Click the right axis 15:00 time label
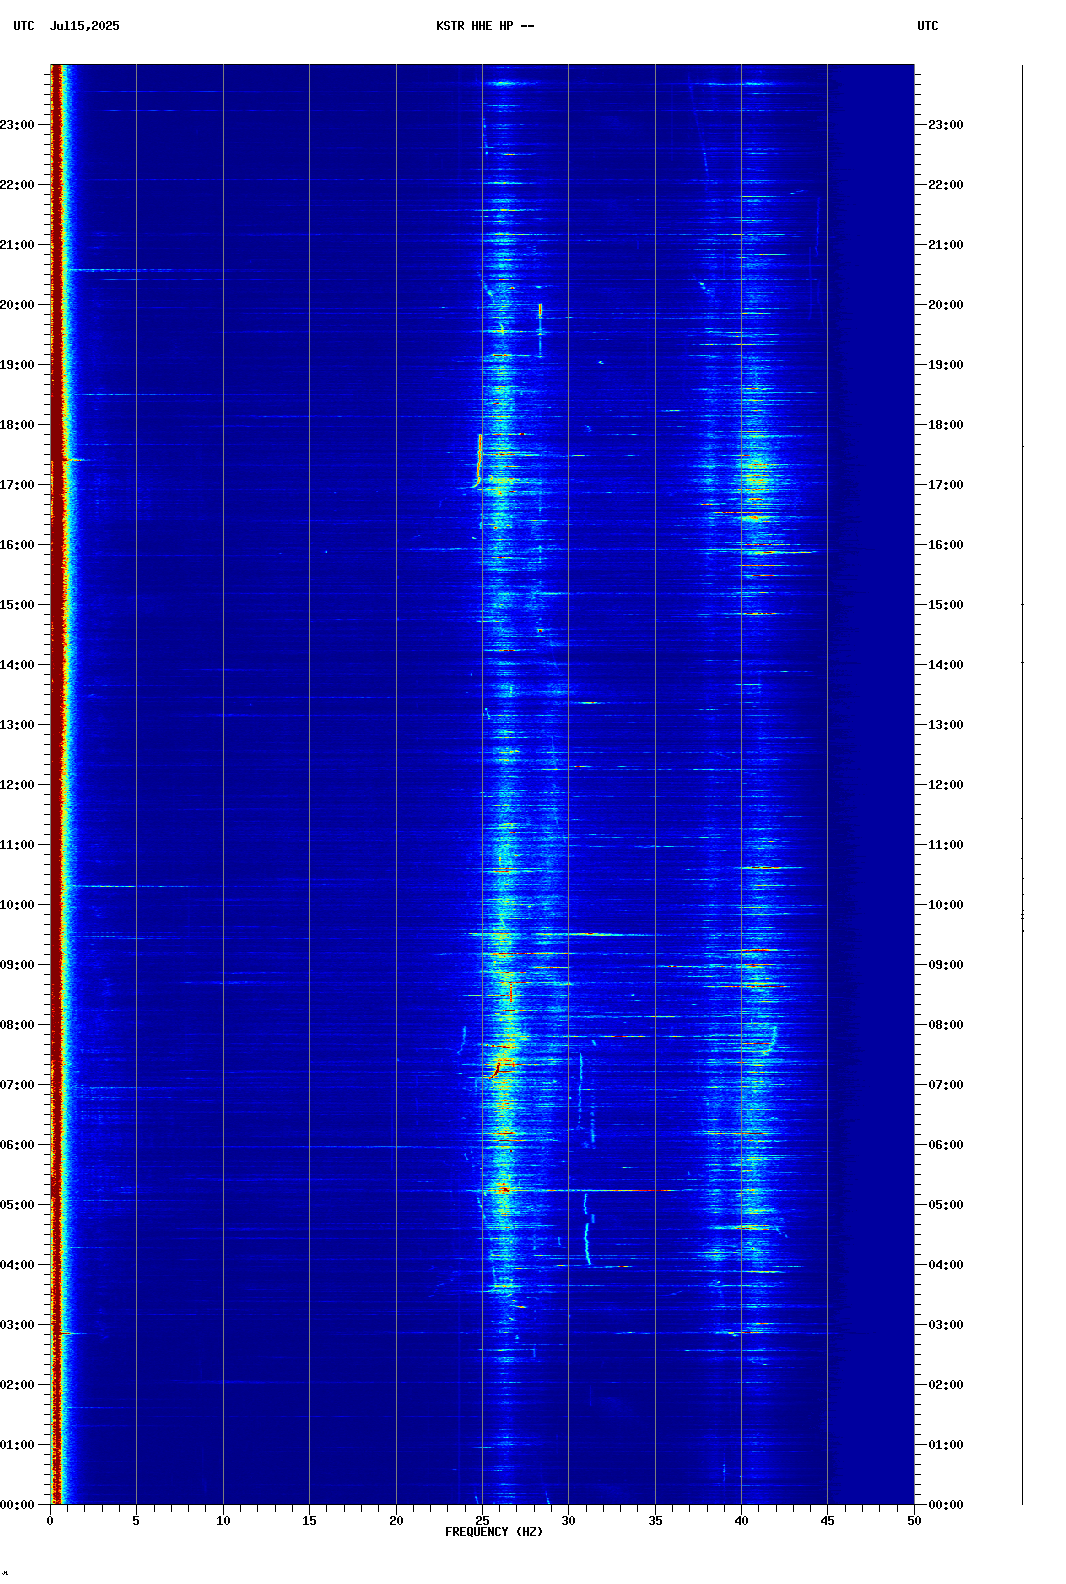Image resolution: width=1066 pixels, height=1584 pixels. tap(946, 605)
